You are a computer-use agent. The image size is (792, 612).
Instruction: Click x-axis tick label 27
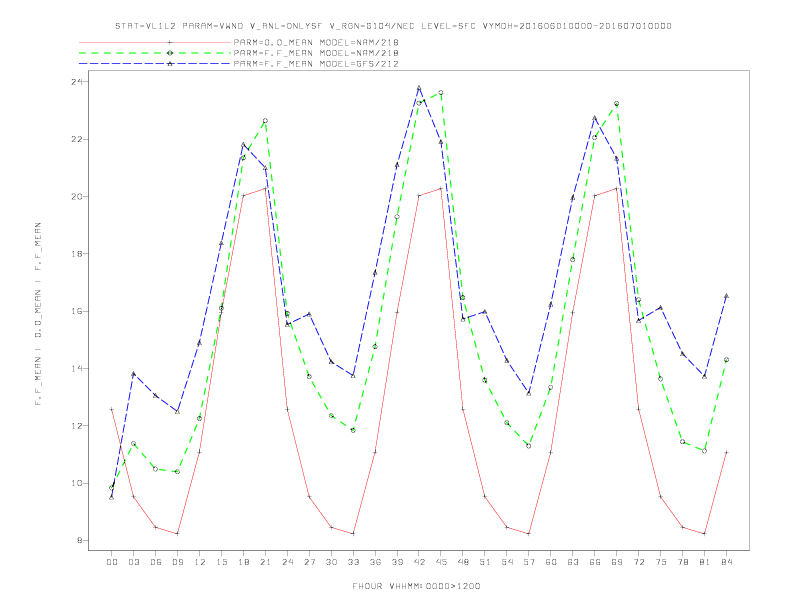pos(309,562)
